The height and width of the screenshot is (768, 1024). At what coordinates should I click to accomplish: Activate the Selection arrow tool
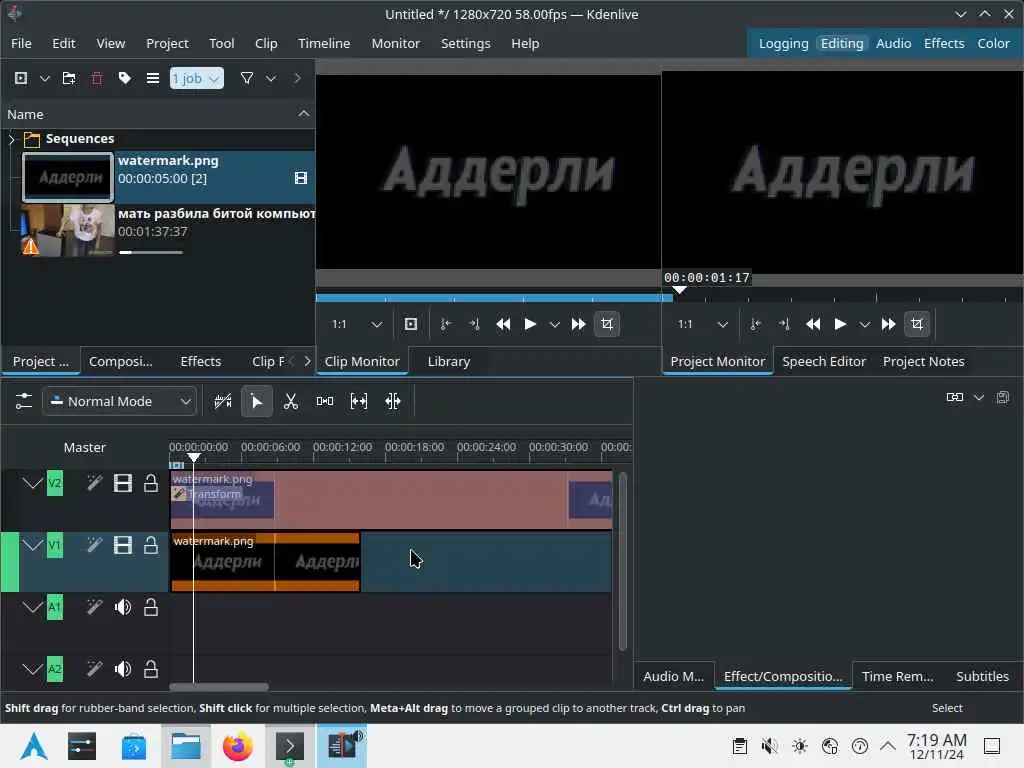(257, 401)
